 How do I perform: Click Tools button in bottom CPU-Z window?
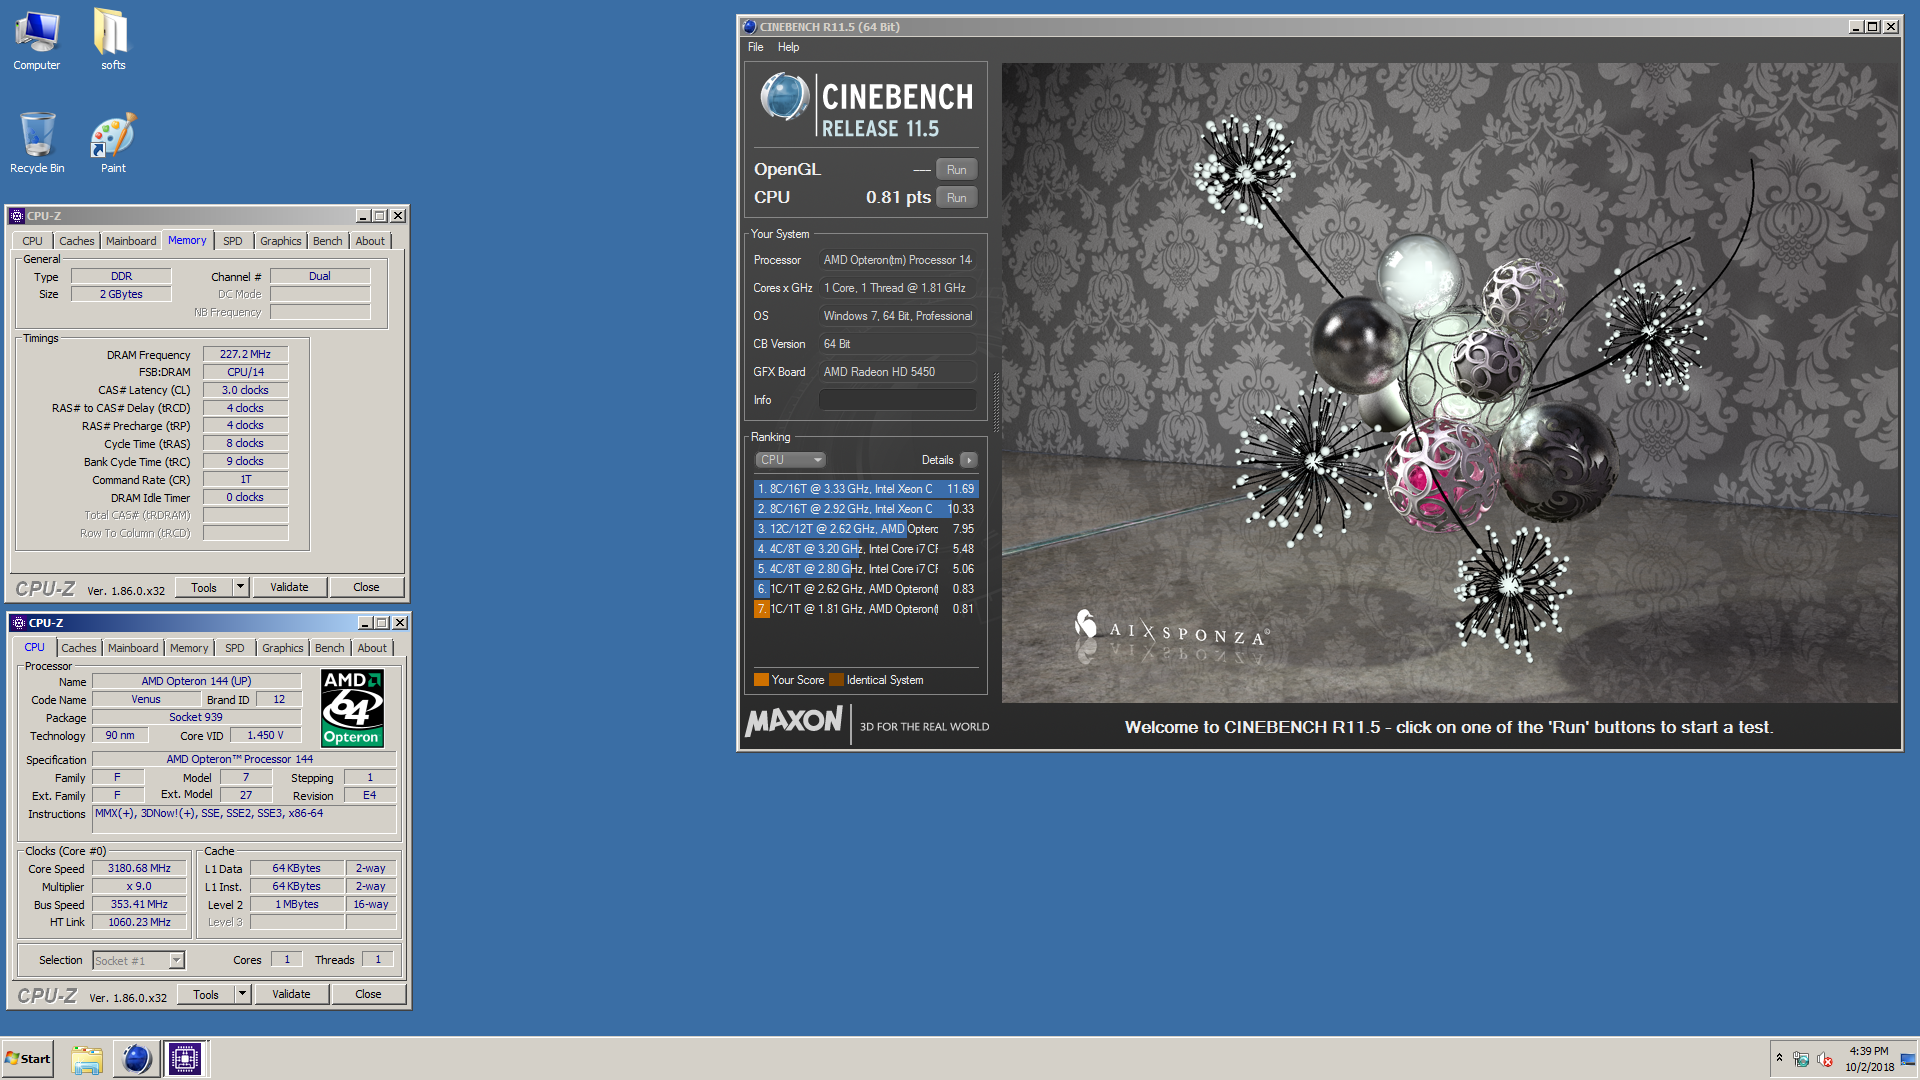point(206,994)
